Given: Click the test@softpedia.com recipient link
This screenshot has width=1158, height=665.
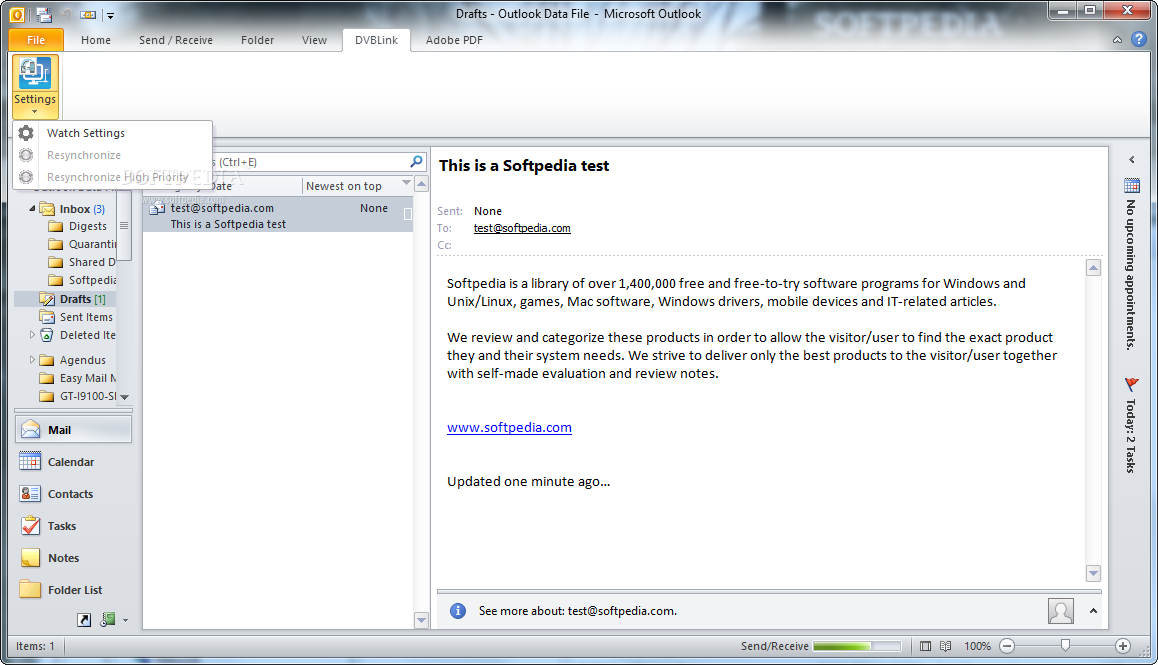Looking at the screenshot, I should tap(522, 228).
